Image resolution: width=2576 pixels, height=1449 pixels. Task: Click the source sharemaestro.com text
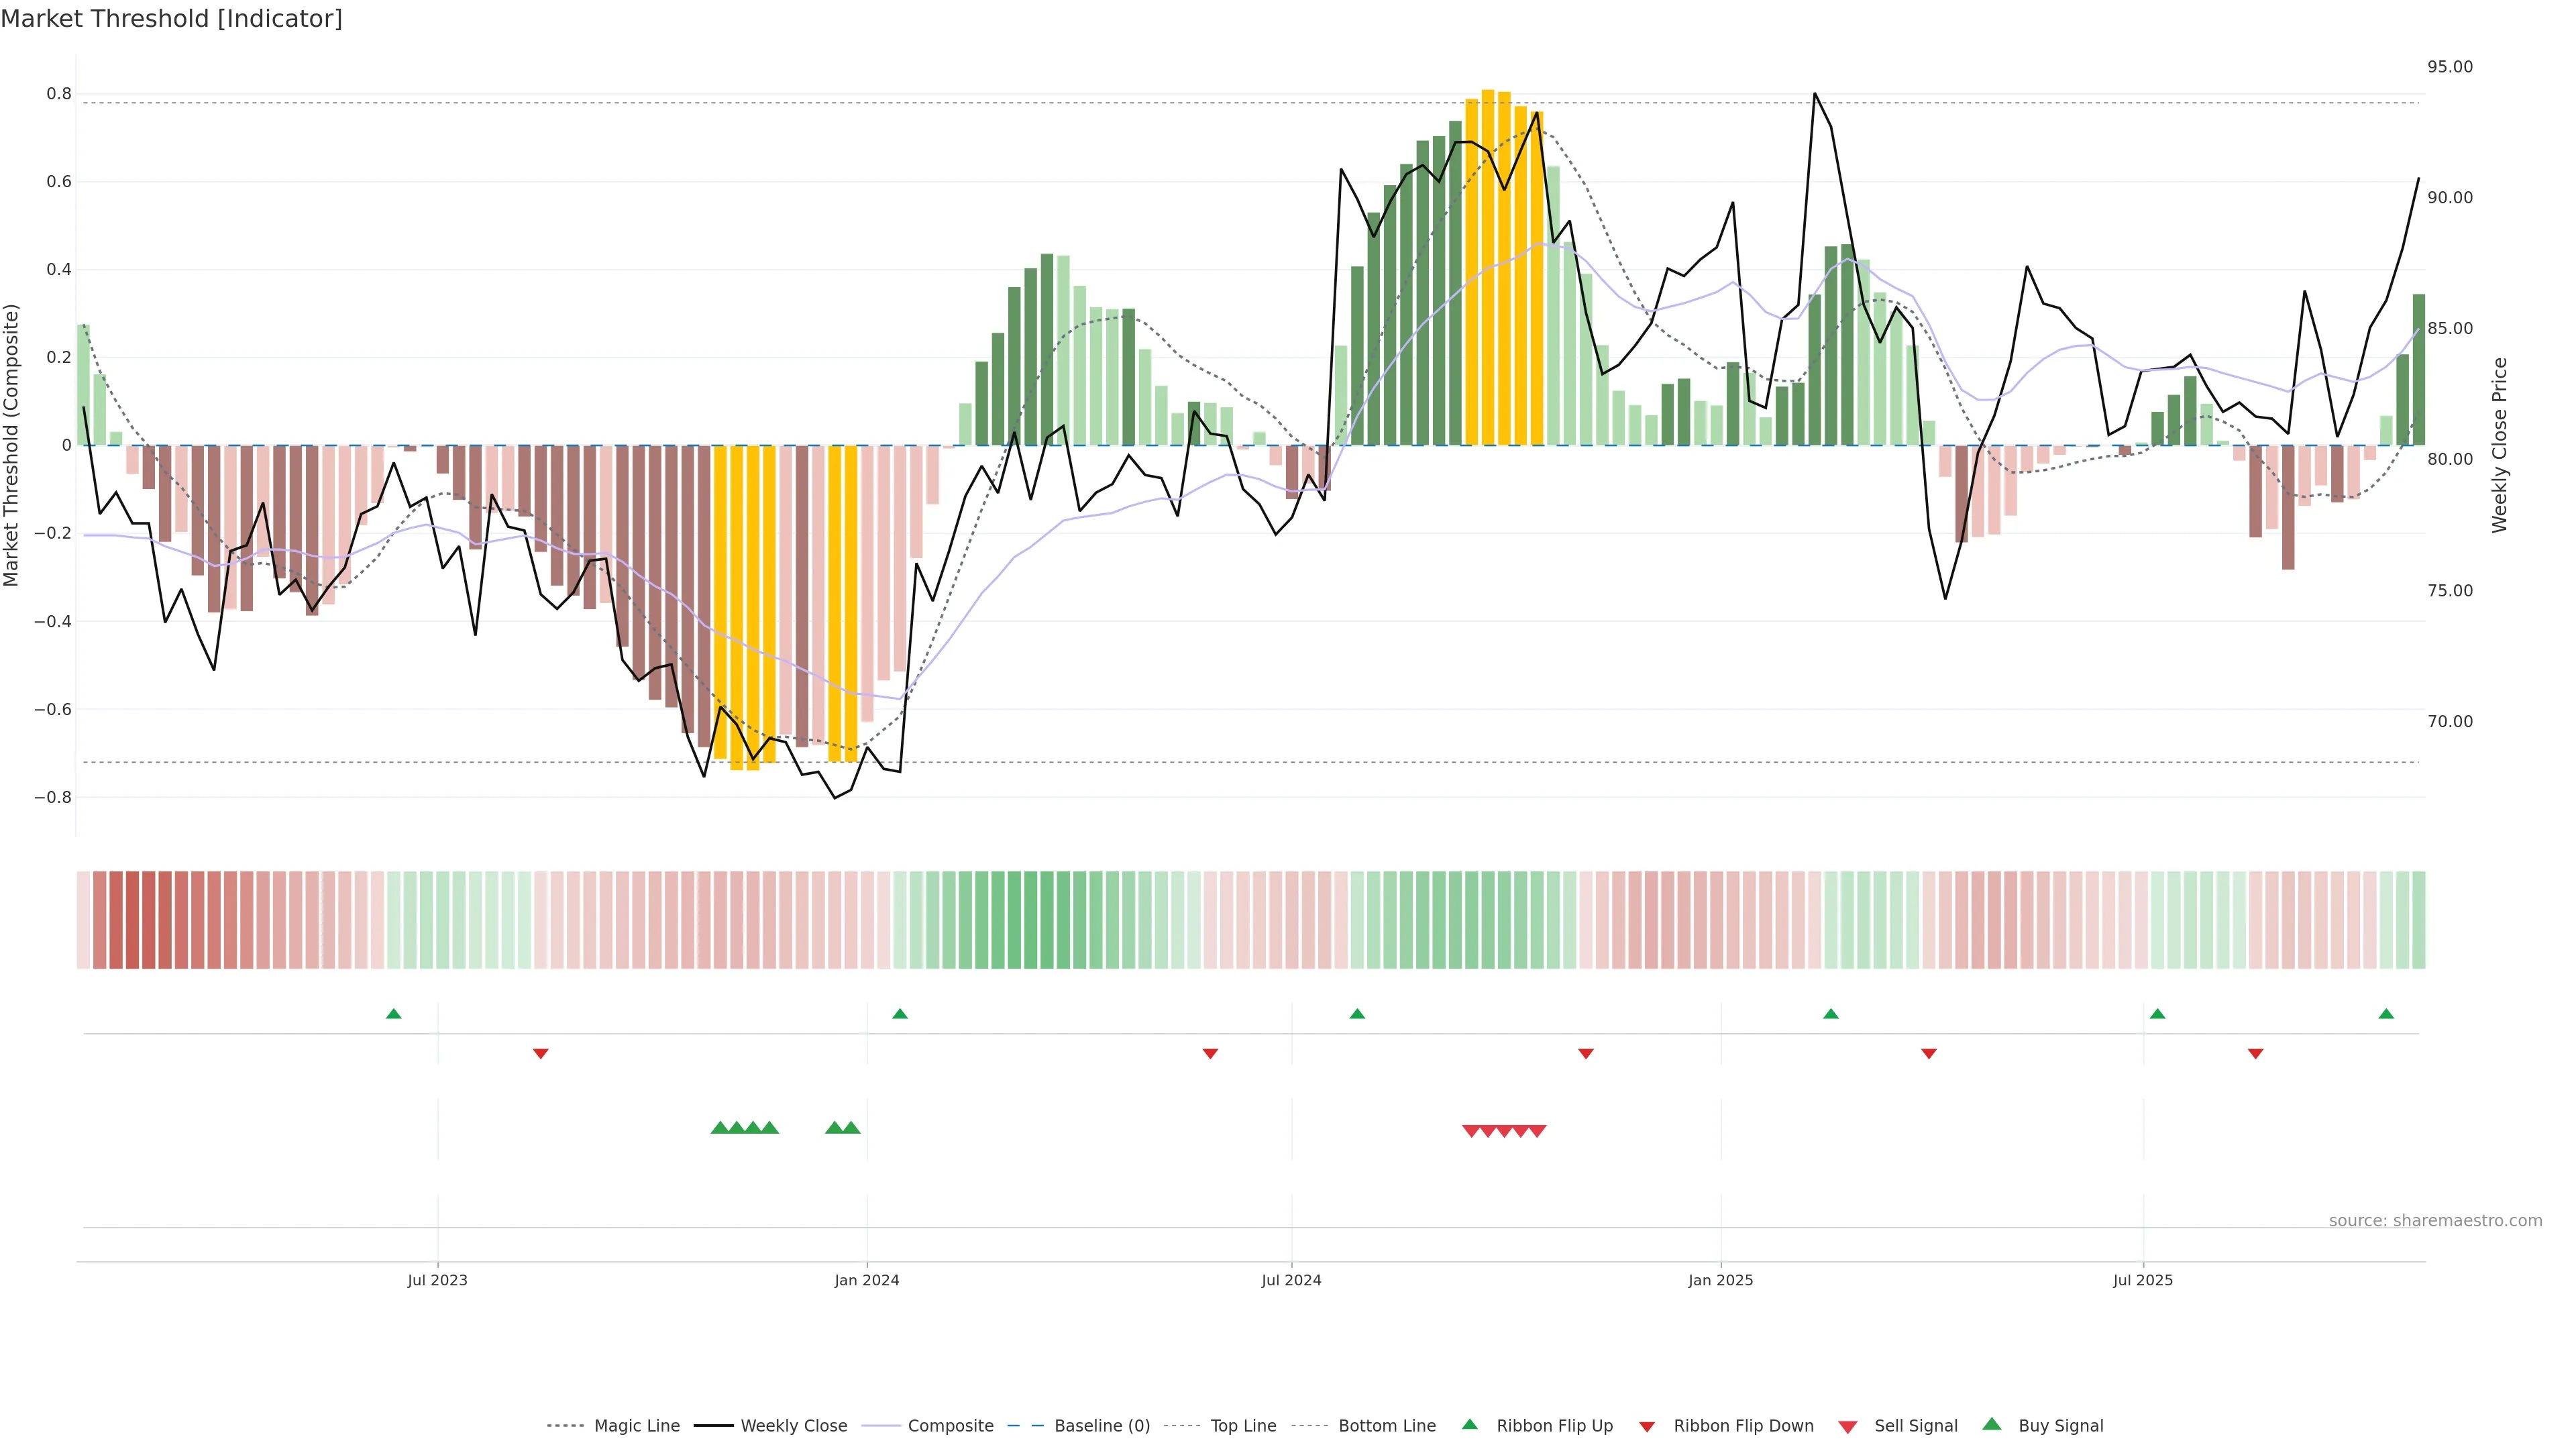point(2435,1221)
